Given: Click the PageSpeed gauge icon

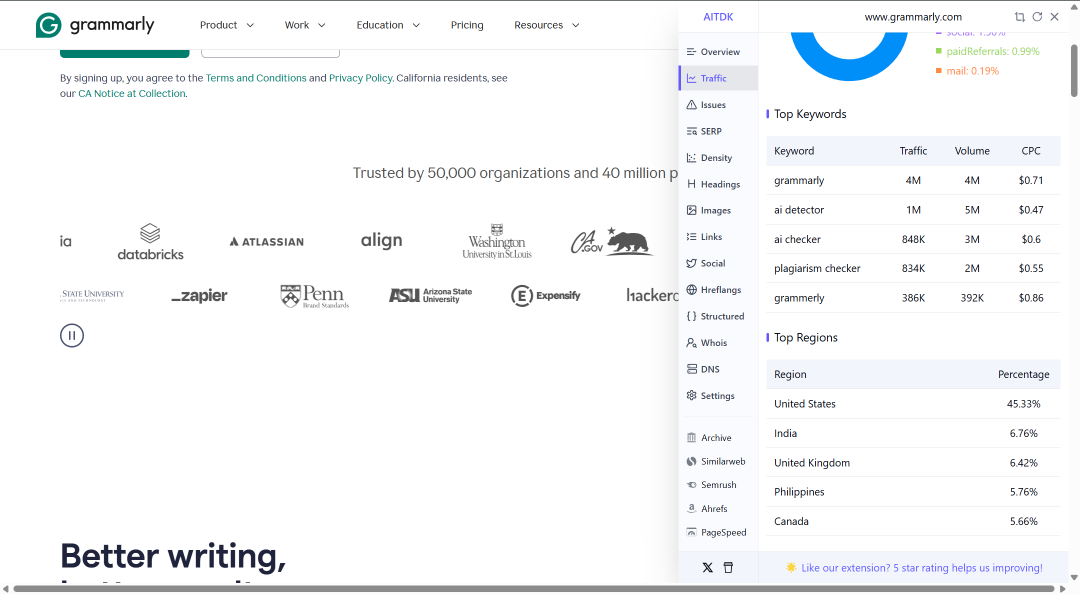Looking at the screenshot, I should coord(692,532).
